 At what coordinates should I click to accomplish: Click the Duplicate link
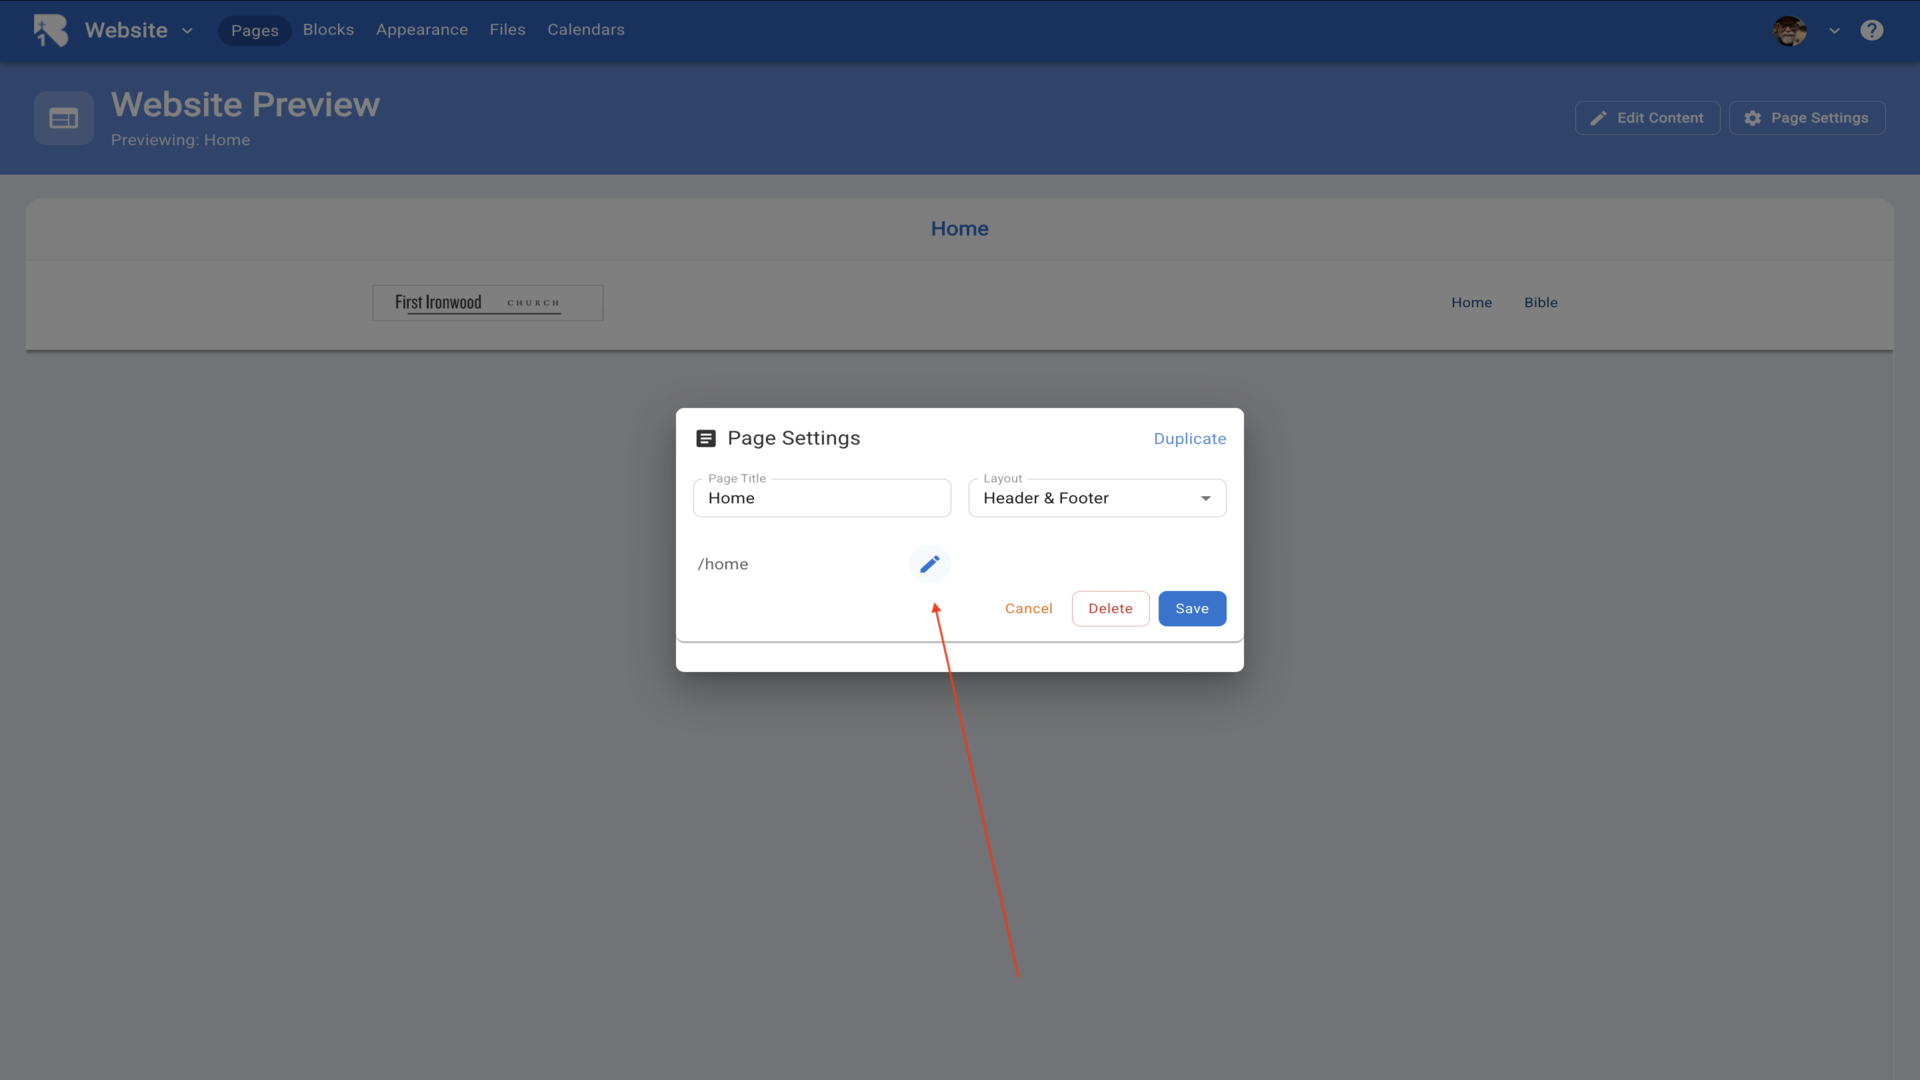point(1189,438)
